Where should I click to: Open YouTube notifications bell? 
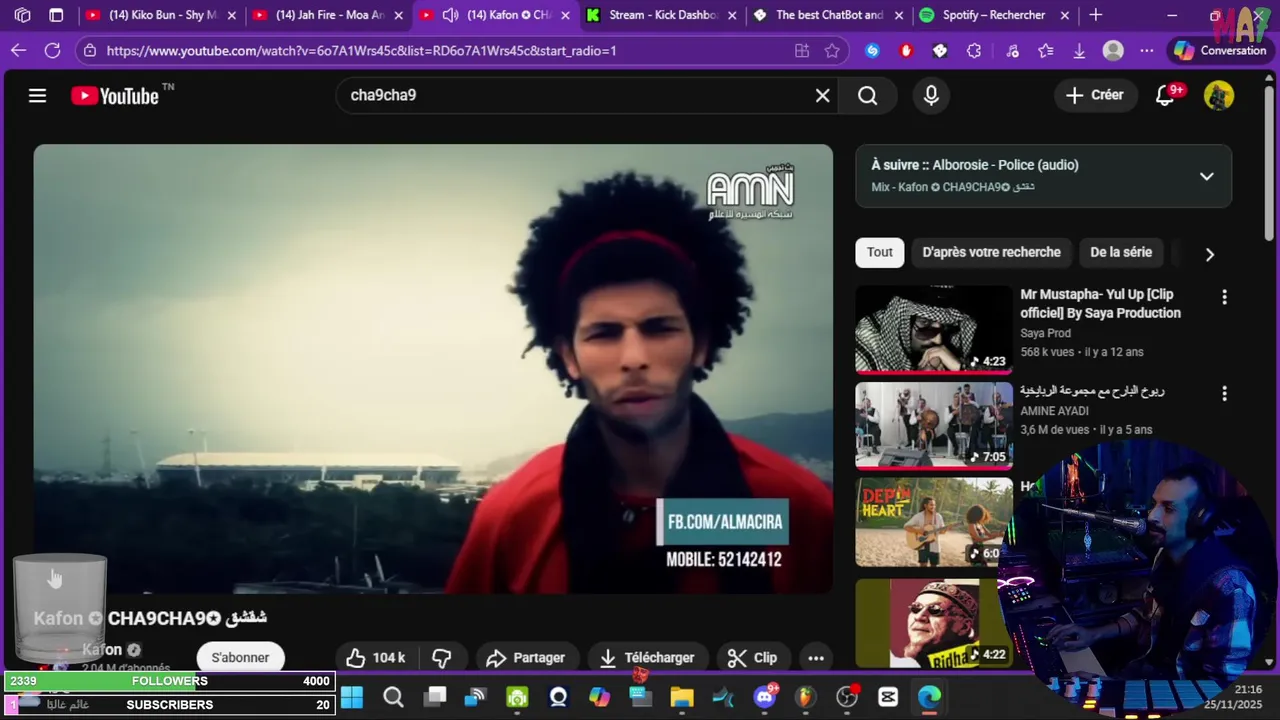coord(1165,95)
